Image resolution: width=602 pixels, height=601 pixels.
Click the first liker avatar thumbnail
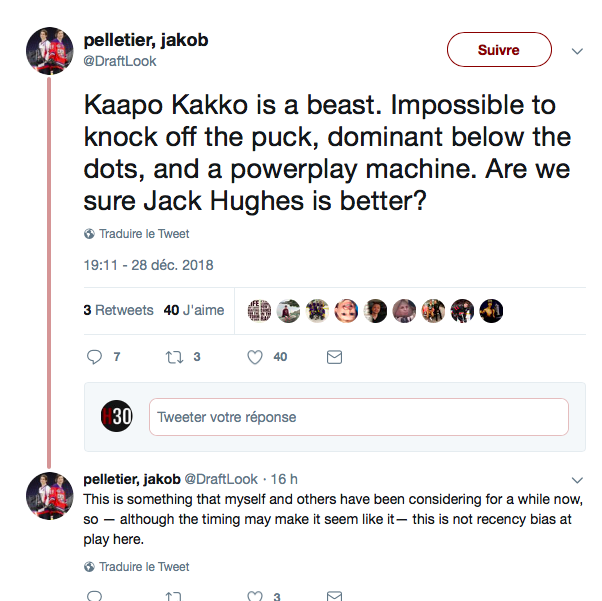pos(259,310)
